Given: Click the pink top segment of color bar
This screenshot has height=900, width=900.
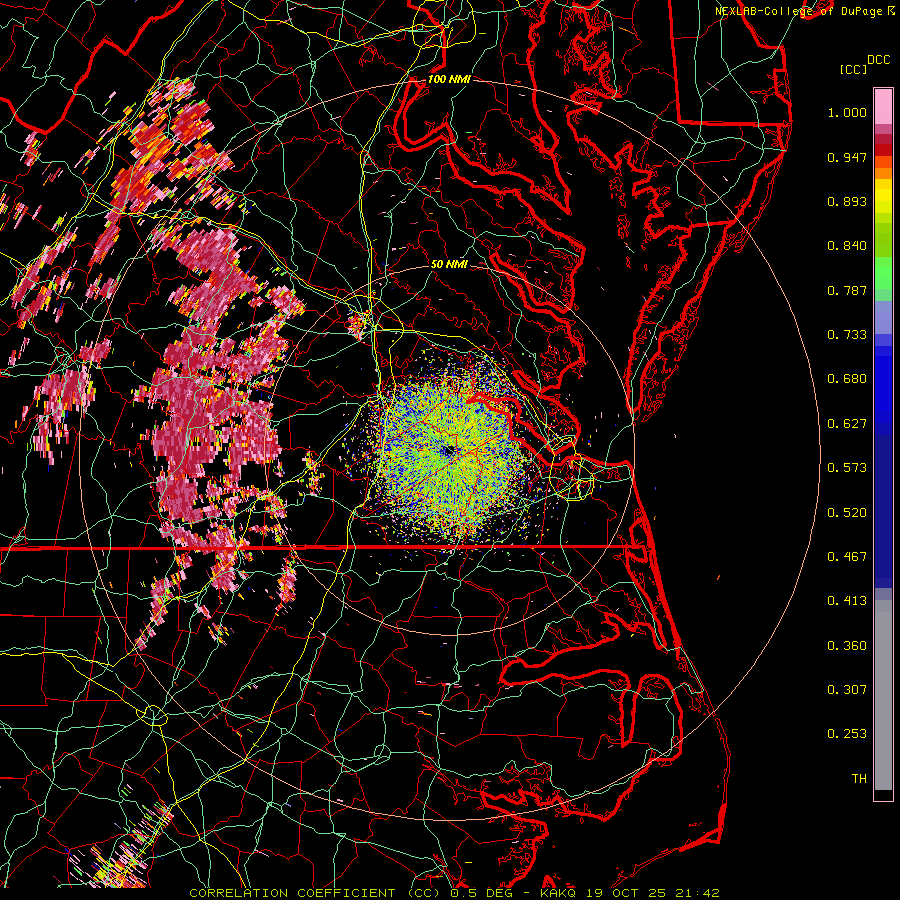Looking at the screenshot, I should (883, 107).
